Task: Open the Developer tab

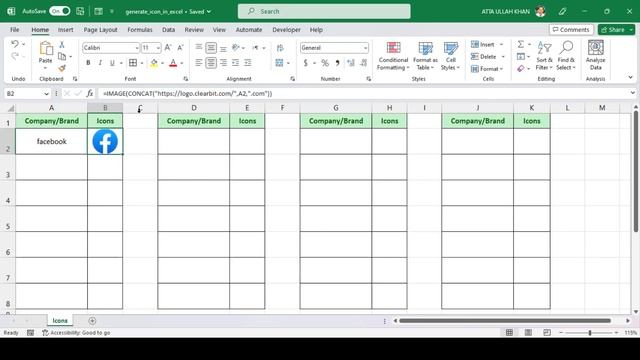Action: [x=286, y=30]
